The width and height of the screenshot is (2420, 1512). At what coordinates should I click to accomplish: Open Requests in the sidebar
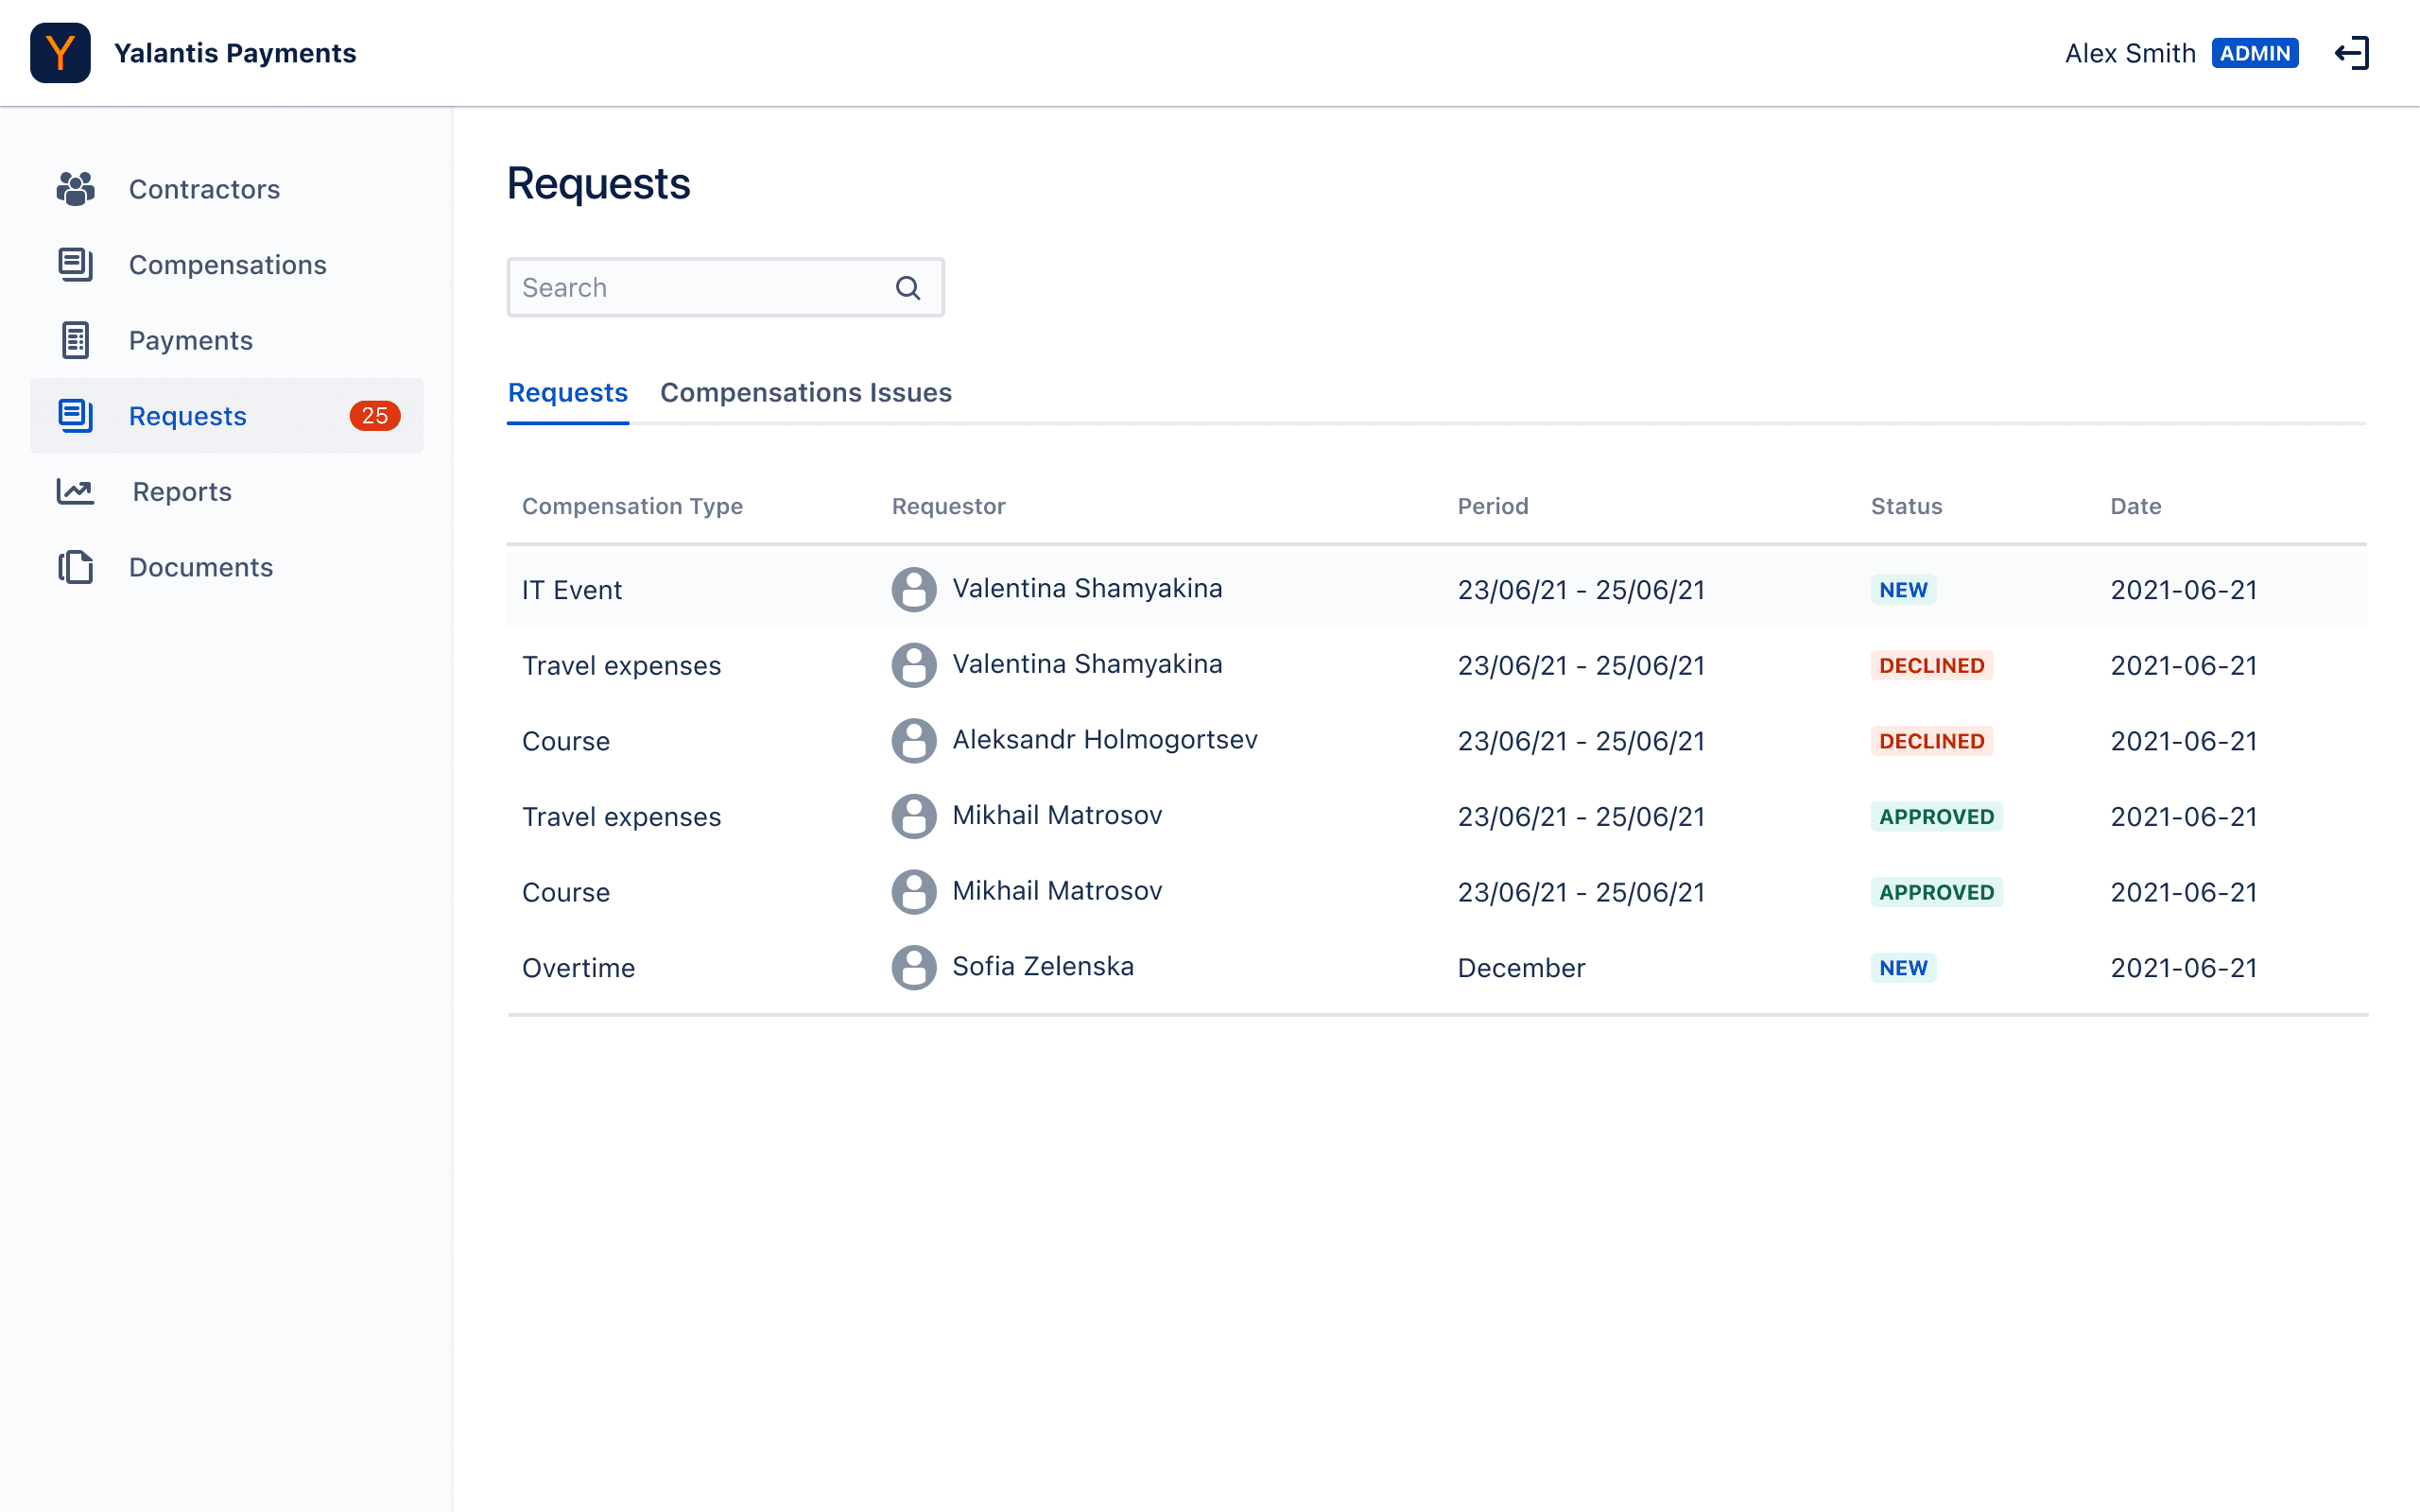188,416
